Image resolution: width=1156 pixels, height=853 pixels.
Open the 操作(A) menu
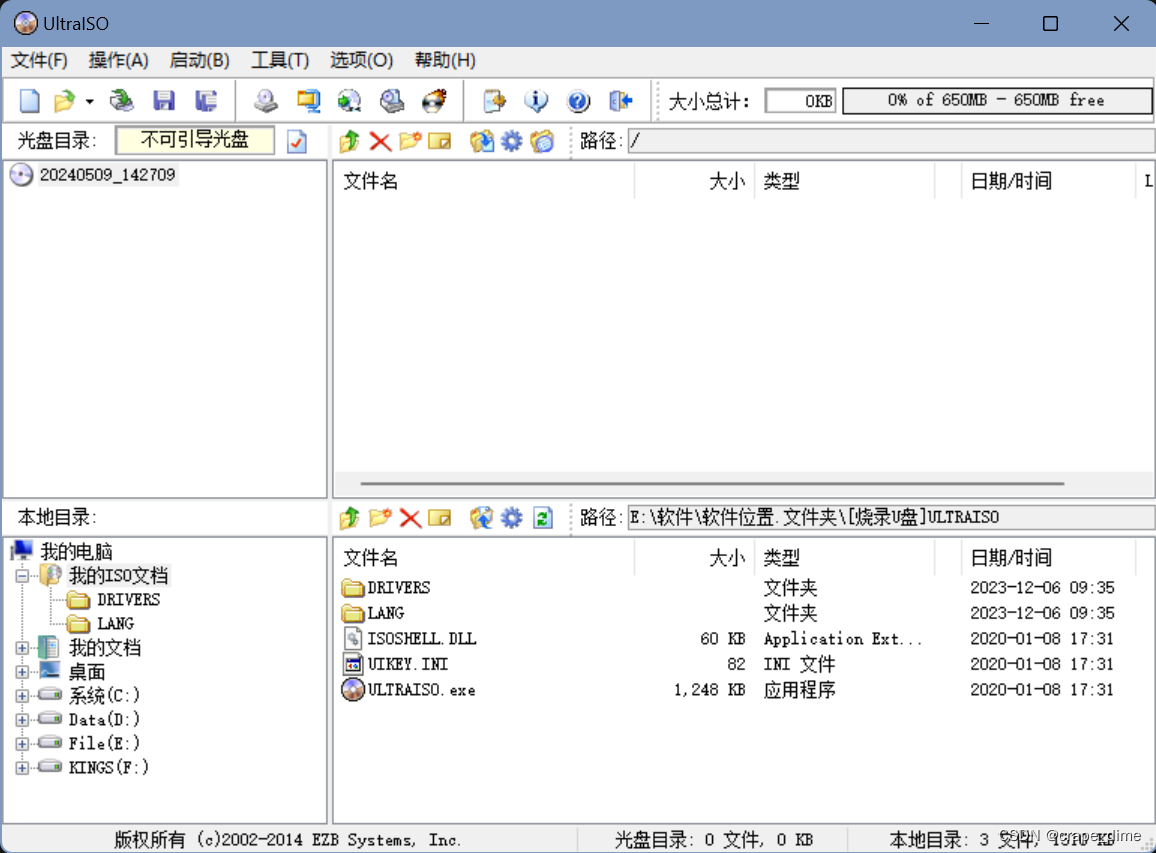119,60
